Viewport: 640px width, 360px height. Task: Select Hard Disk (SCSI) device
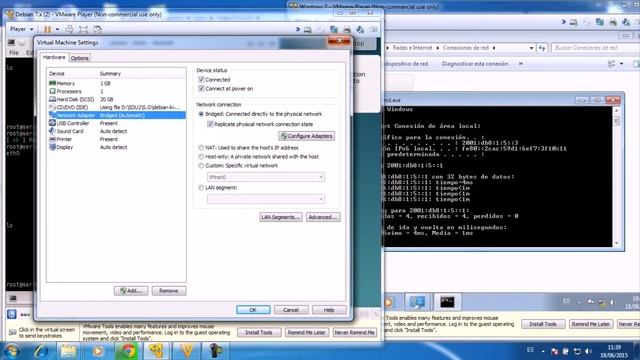click(x=116, y=99)
